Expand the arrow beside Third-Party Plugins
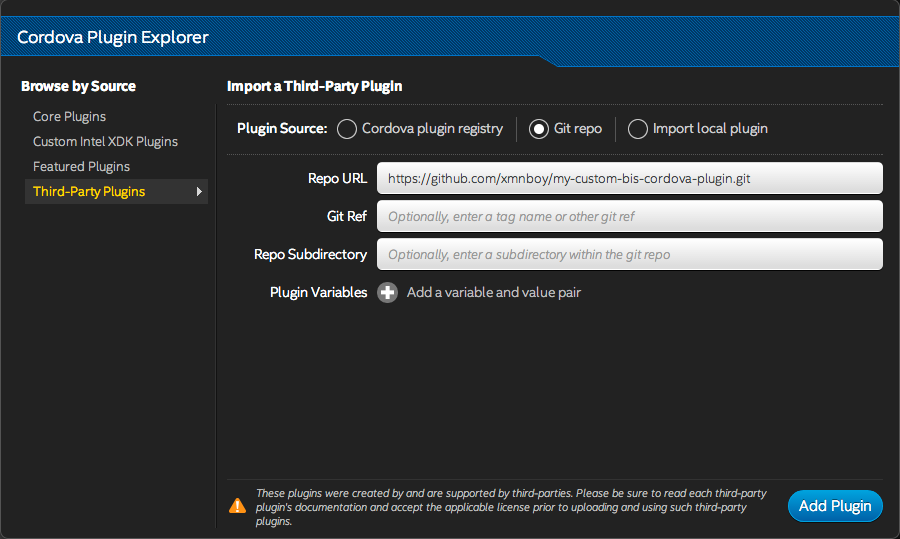The height and width of the screenshot is (539, 900). click(199, 192)
